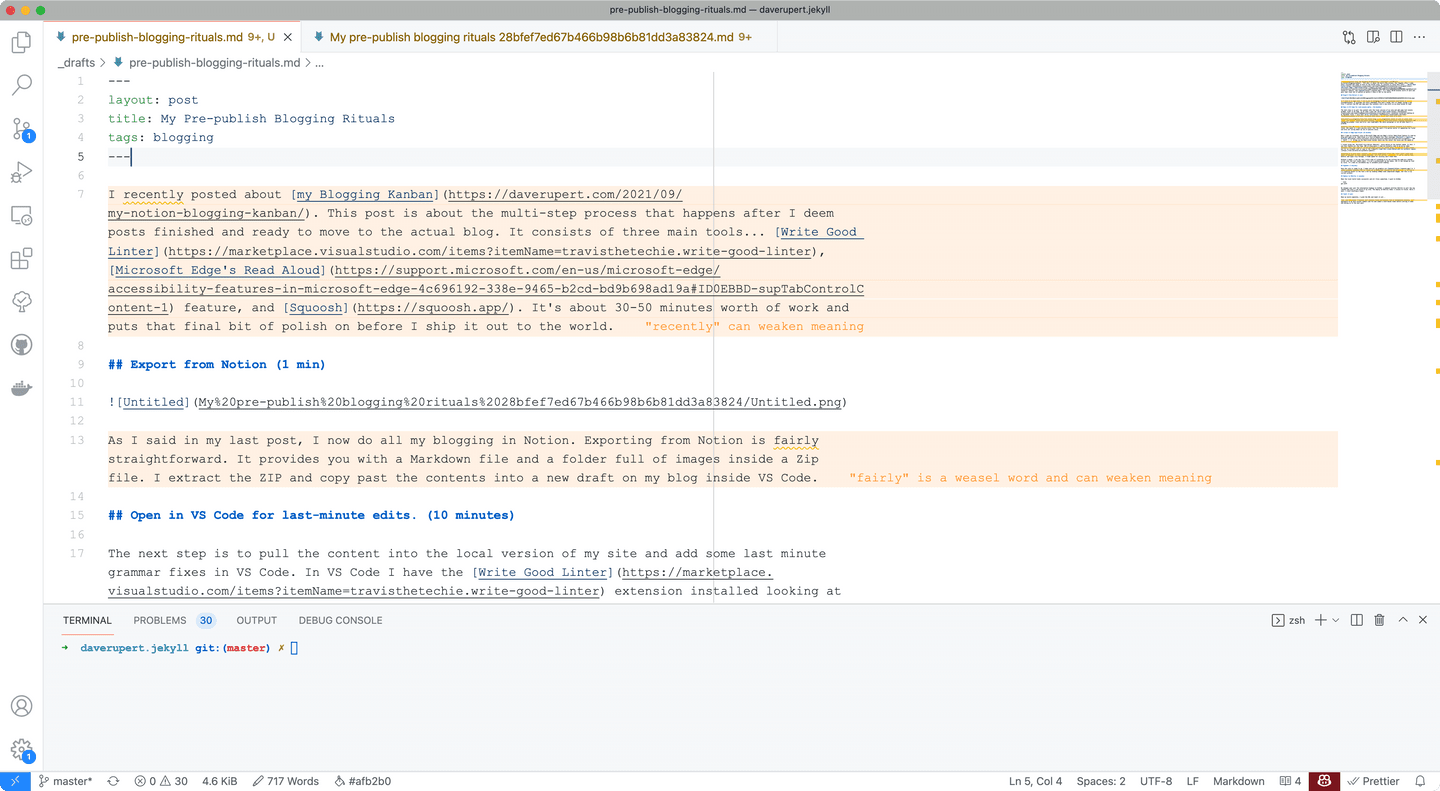Click the '## Open in VS Code' heading line

pos(311,515)
